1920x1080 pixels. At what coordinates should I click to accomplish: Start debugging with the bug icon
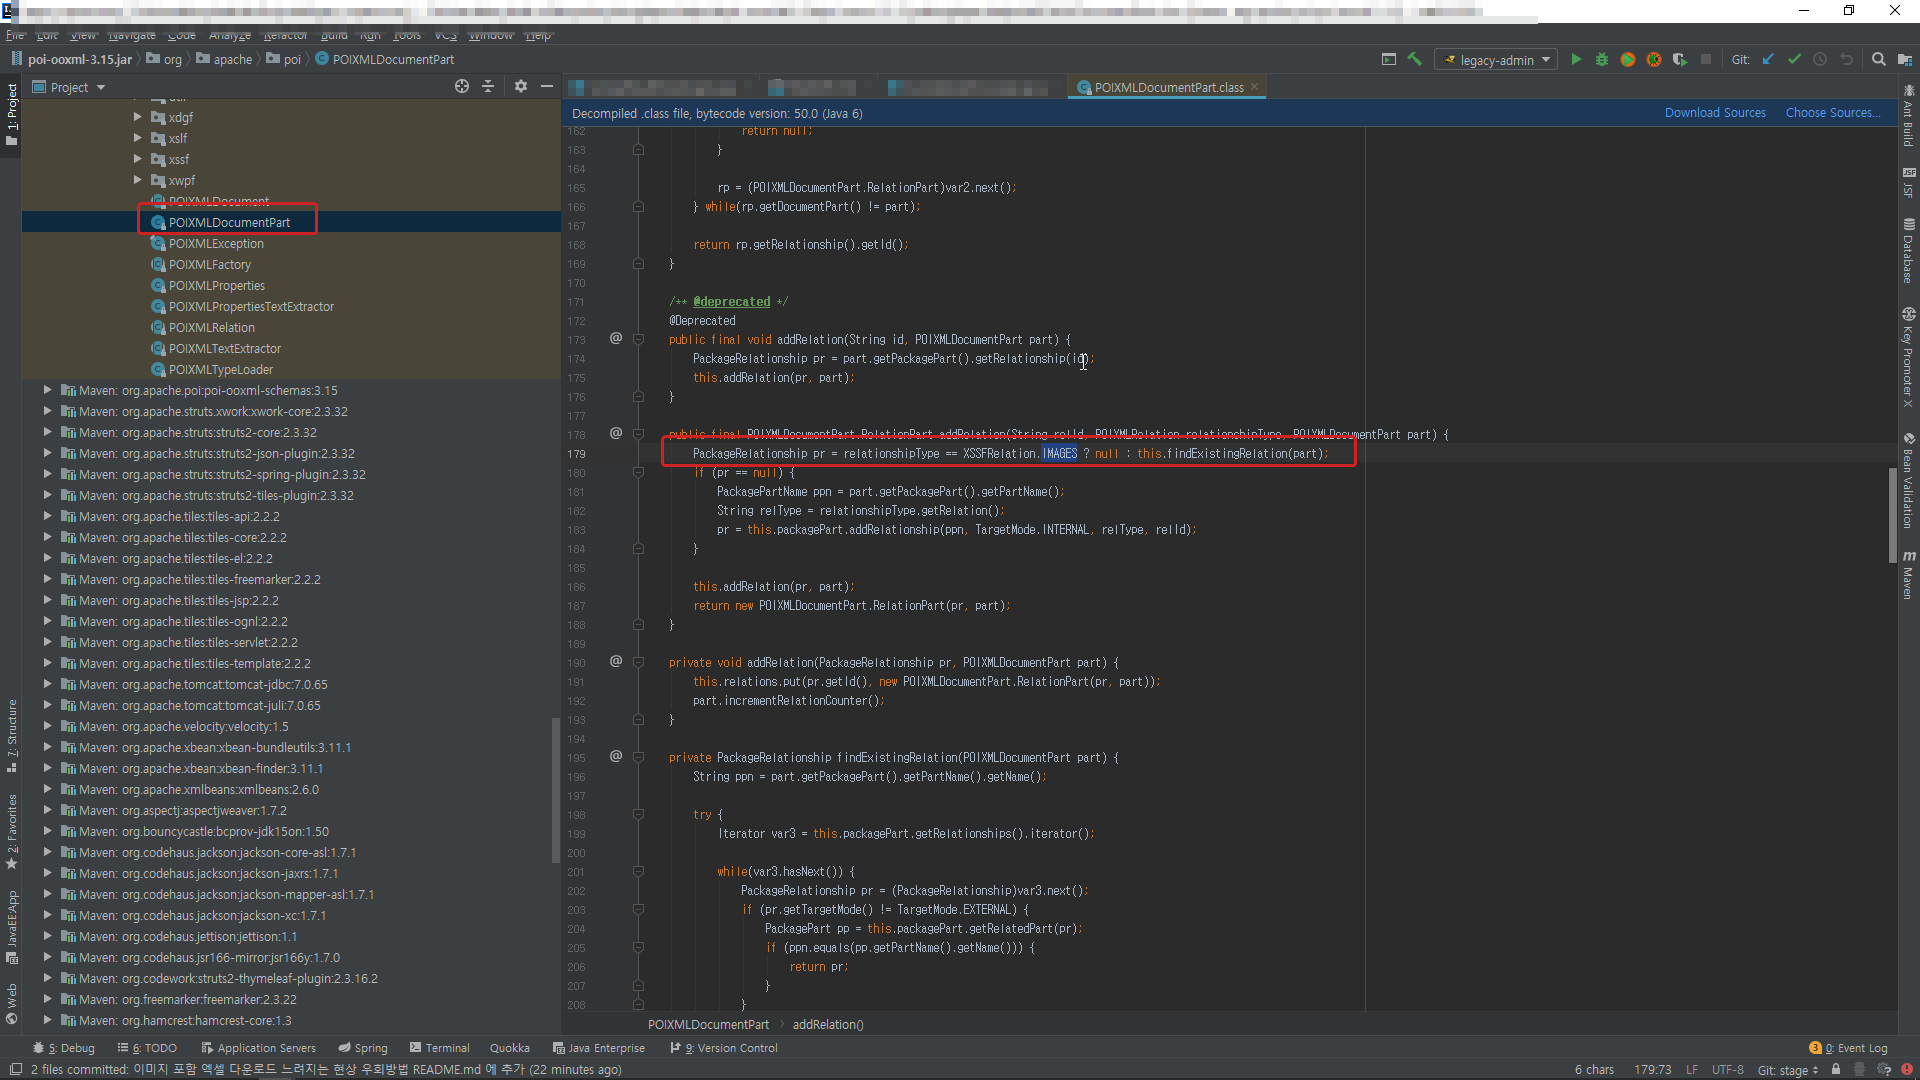(x=1602, y=60)
